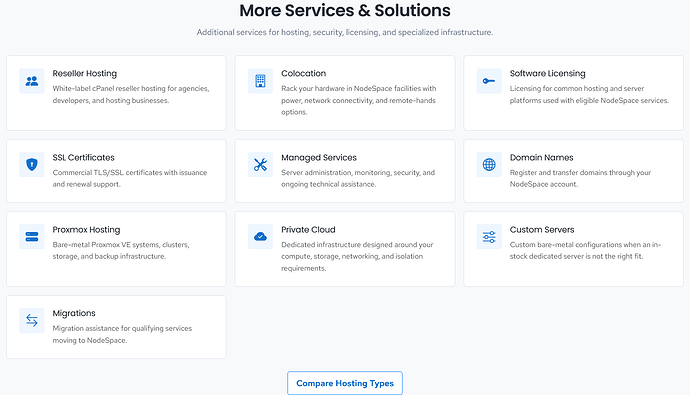690x395 pixels.
Task: Click the Software Licensing key icon
Action: 489,81
